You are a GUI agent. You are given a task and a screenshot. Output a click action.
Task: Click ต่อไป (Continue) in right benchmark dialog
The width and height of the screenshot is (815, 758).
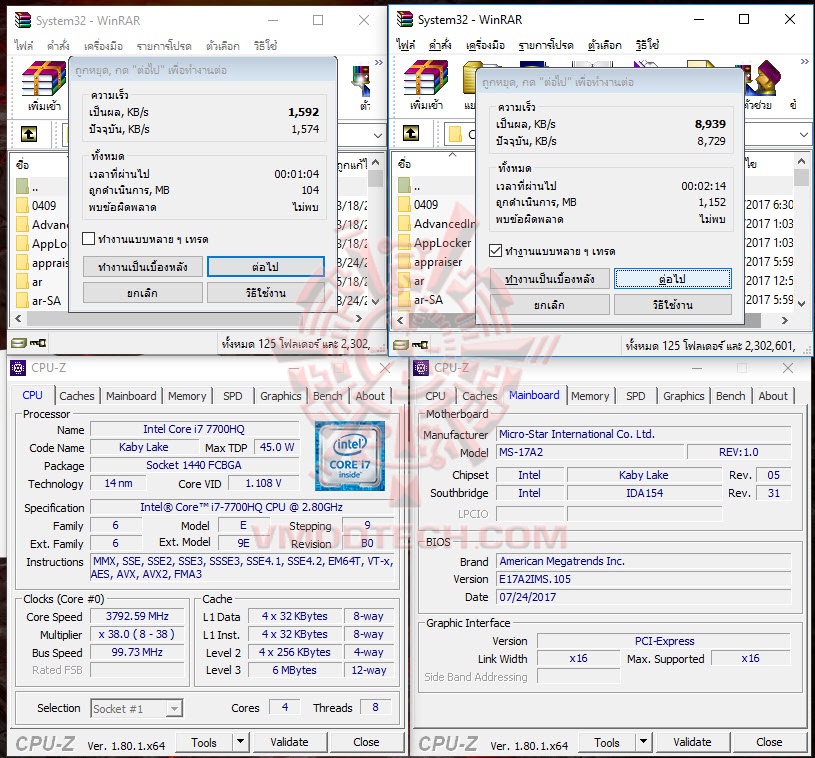point(673,279)
